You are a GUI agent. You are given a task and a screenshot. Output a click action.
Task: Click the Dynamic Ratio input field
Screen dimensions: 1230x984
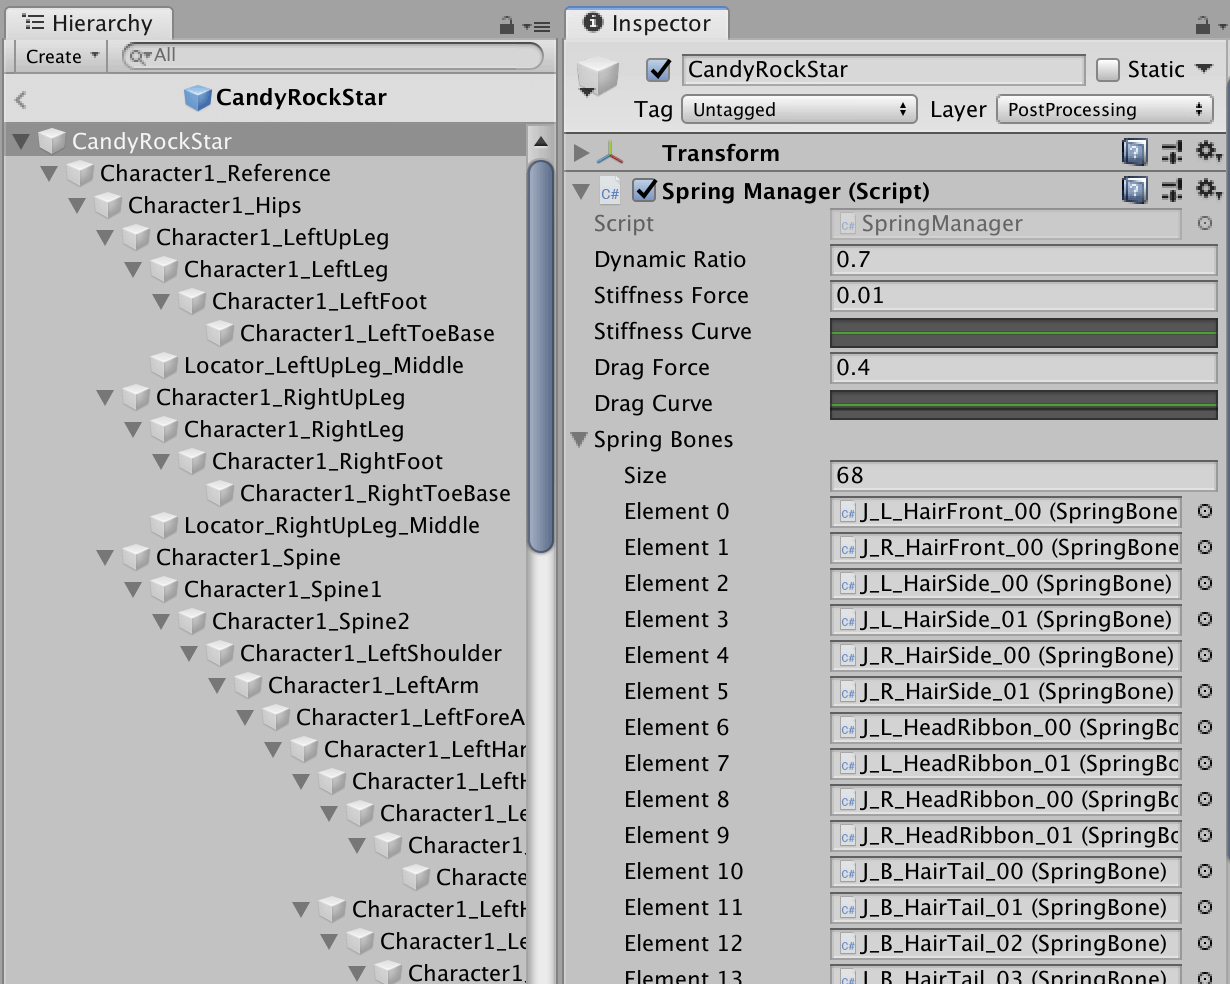point(1023,260)
